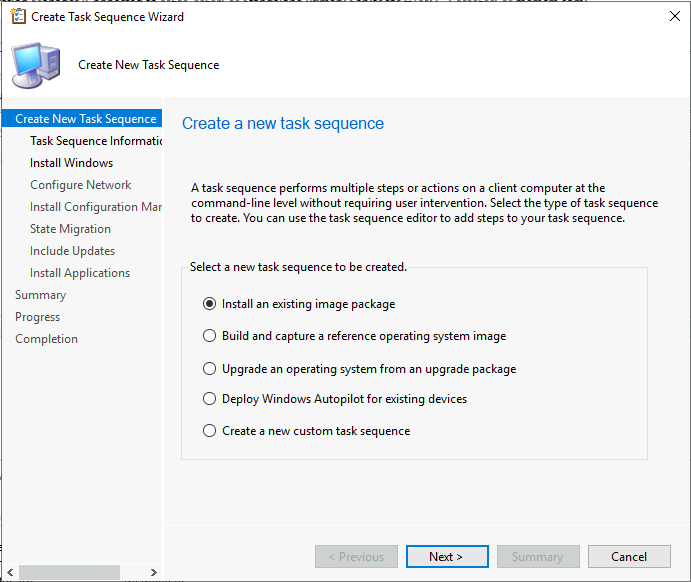The height and width of the screenshot is (582, 691).
Task: Click the 'Create a new task sequence' heading
Action: point(283,123)
